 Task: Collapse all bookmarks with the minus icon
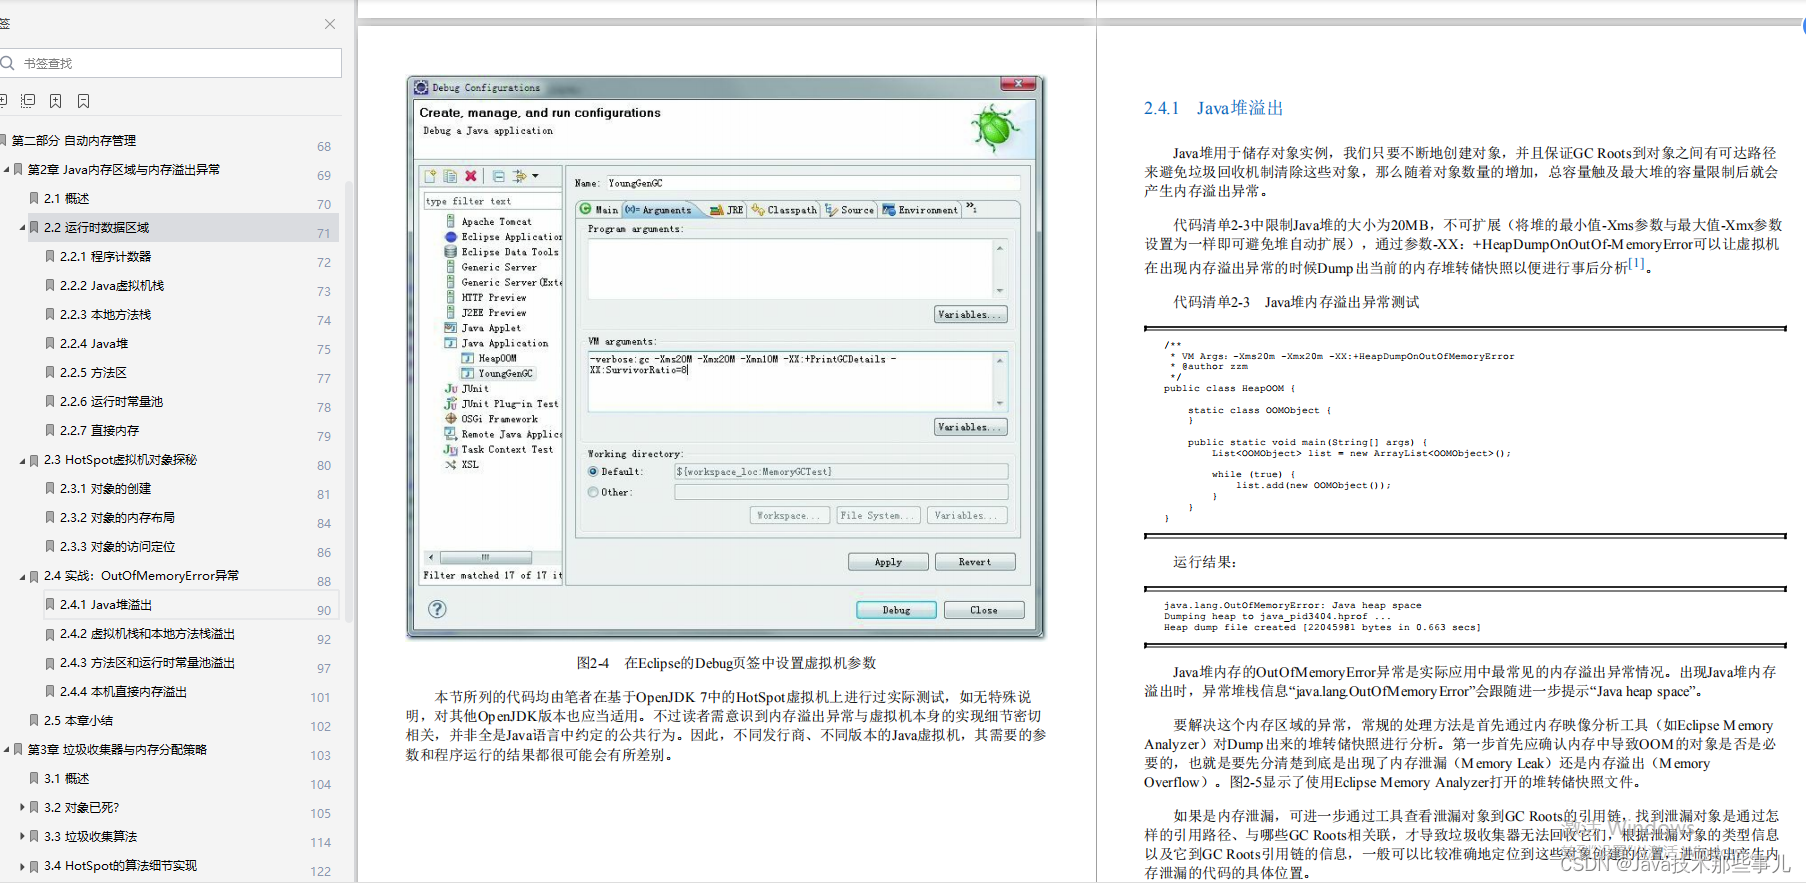(x=28, y=101)
